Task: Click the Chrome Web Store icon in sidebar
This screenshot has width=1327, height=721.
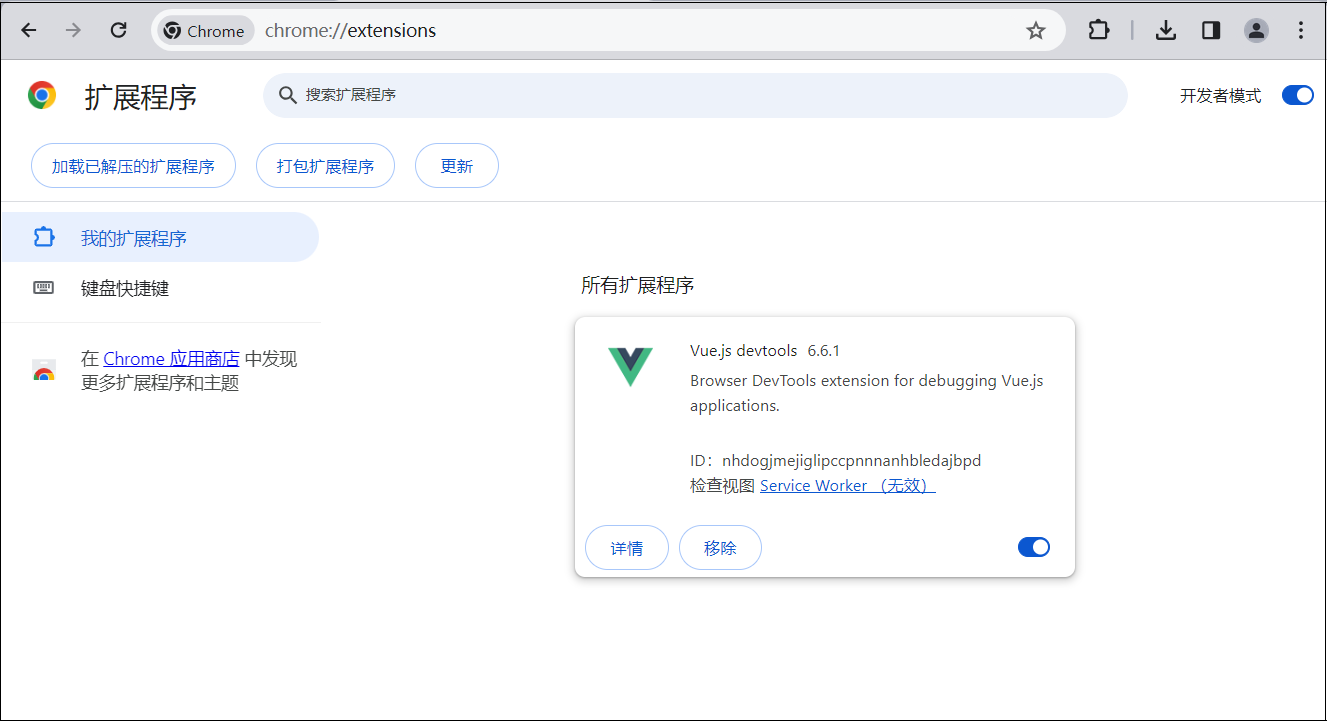Action: click(x=43, y=371)
